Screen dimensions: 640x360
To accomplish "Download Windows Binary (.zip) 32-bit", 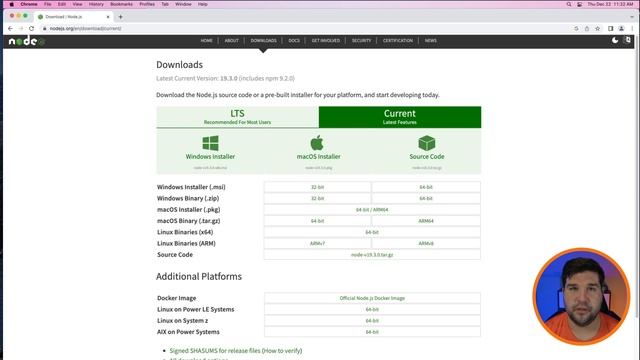I will click(x=318, y=198).
